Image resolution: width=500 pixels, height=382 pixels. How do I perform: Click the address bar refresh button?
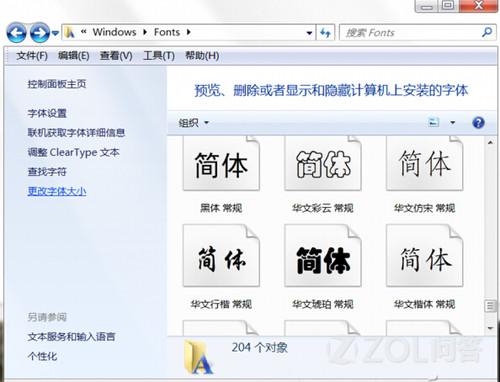[x=325, y=33]
